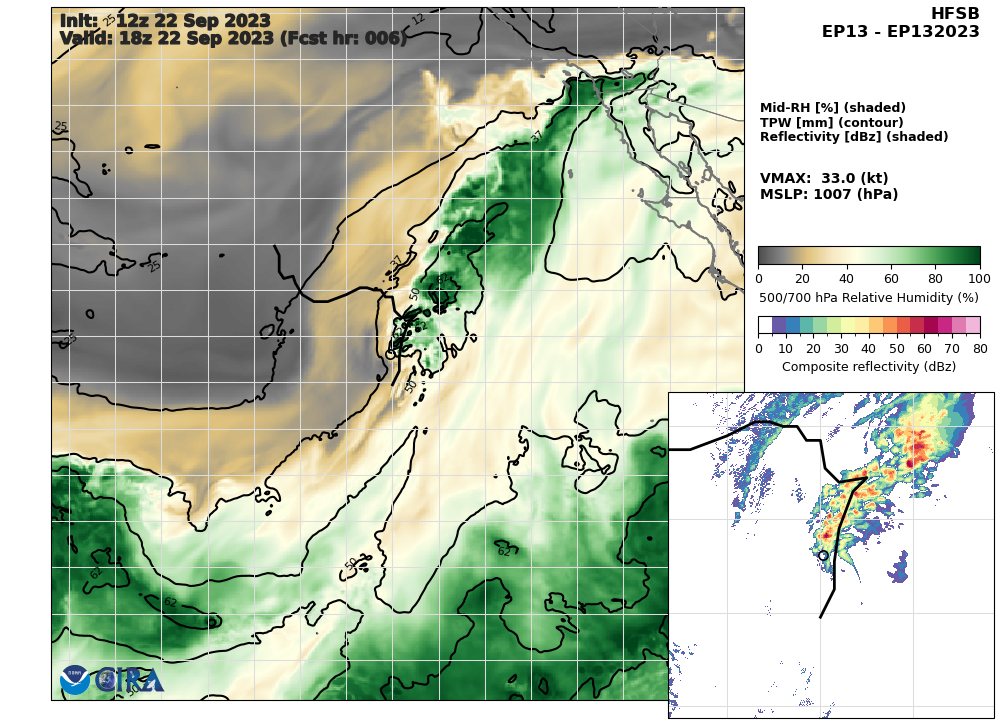Click the "Reflectivity [dBz] (shaded)" legend line
This screenshot has height=722, width=1000.
point(853,136)
